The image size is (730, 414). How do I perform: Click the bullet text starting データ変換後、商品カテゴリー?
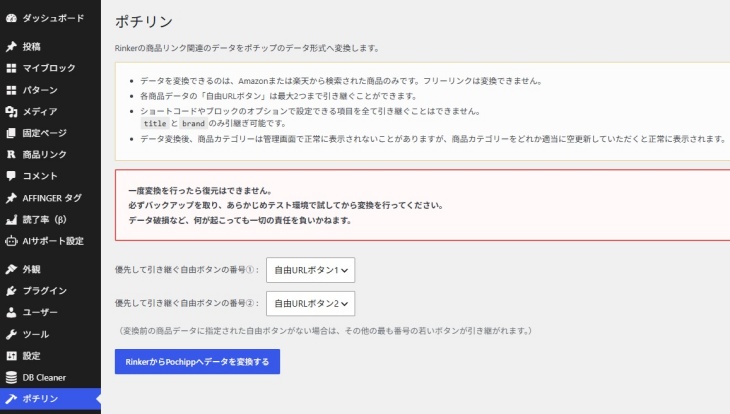433,139
